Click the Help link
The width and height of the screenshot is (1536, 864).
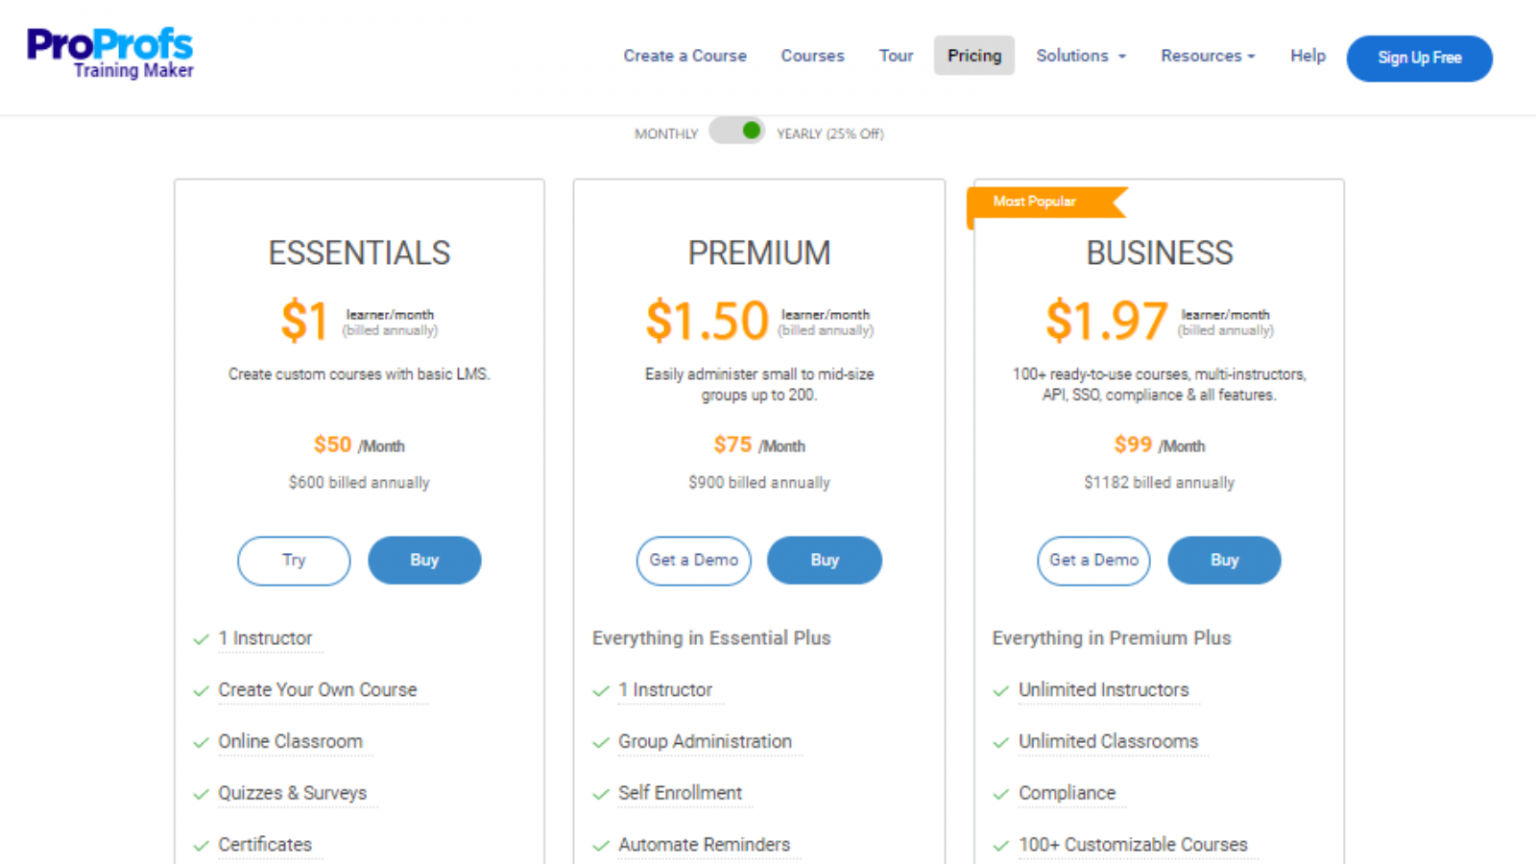[x=1307, y=56]
